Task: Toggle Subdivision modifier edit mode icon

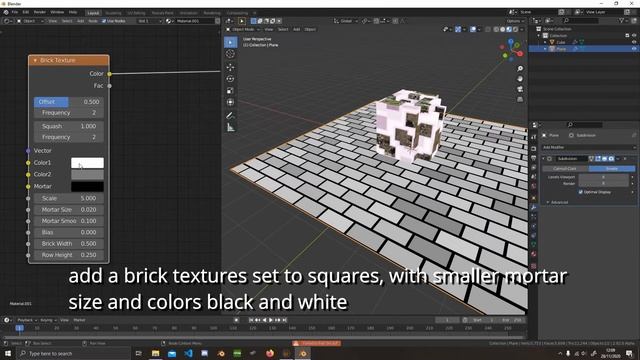Action: pos(598,158)
